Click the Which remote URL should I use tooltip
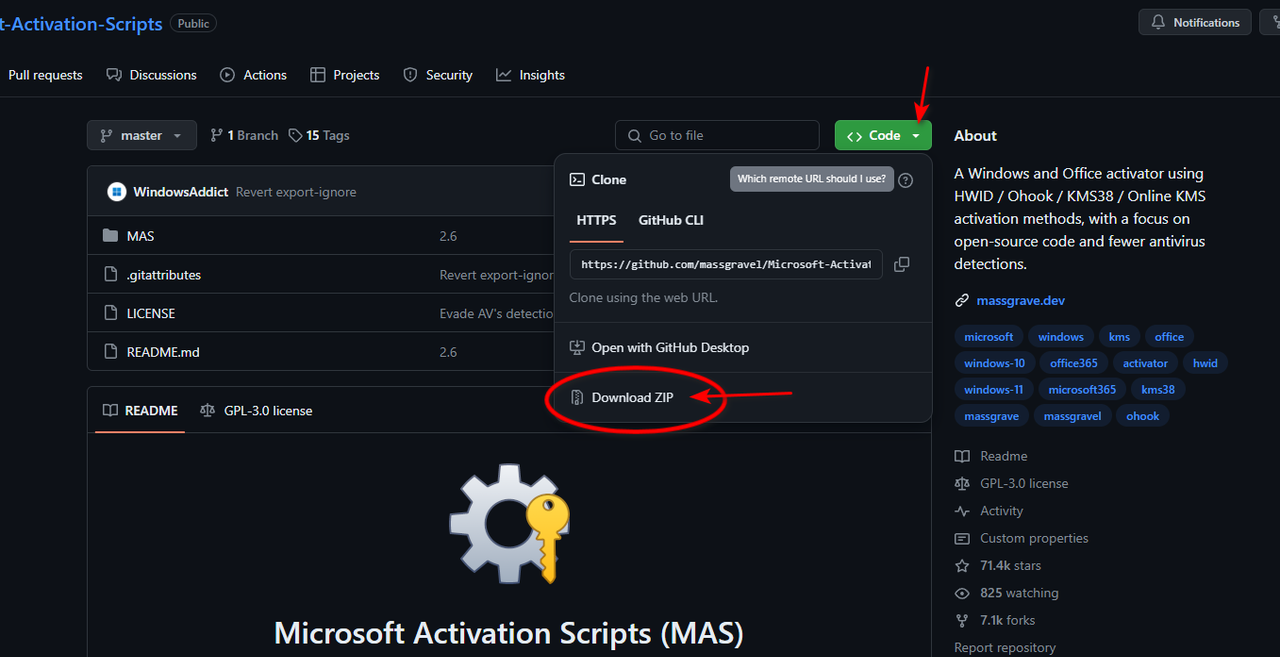 pos(811,179)
